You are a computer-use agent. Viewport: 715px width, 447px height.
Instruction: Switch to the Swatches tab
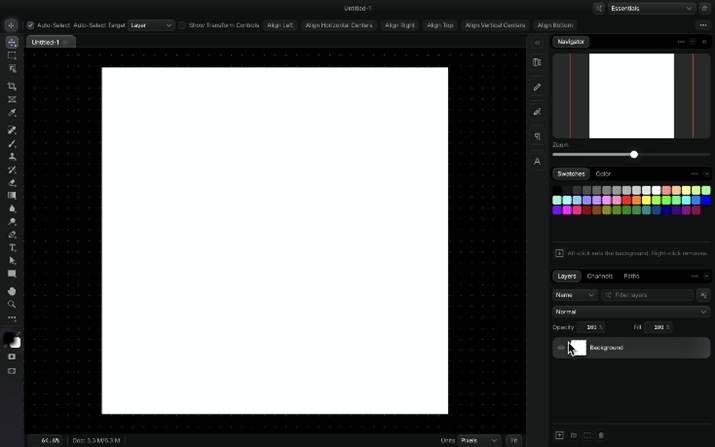point(571,174)
